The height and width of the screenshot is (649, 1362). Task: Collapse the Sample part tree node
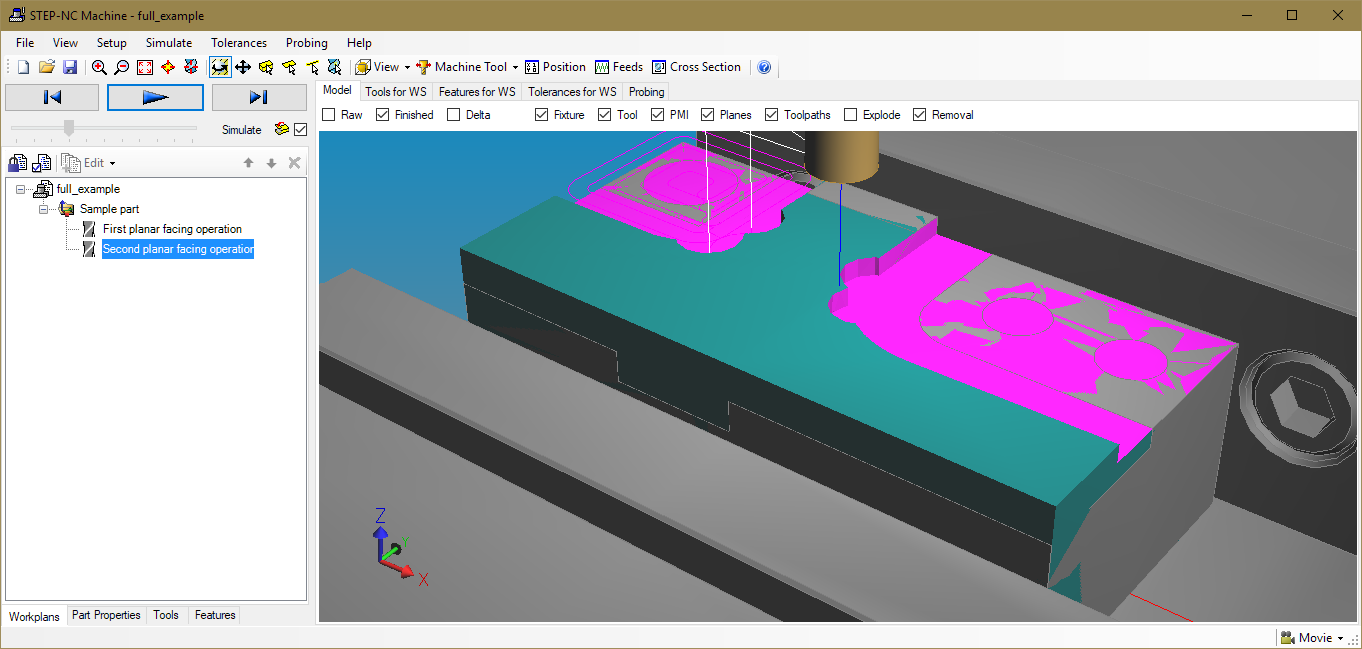44,209
